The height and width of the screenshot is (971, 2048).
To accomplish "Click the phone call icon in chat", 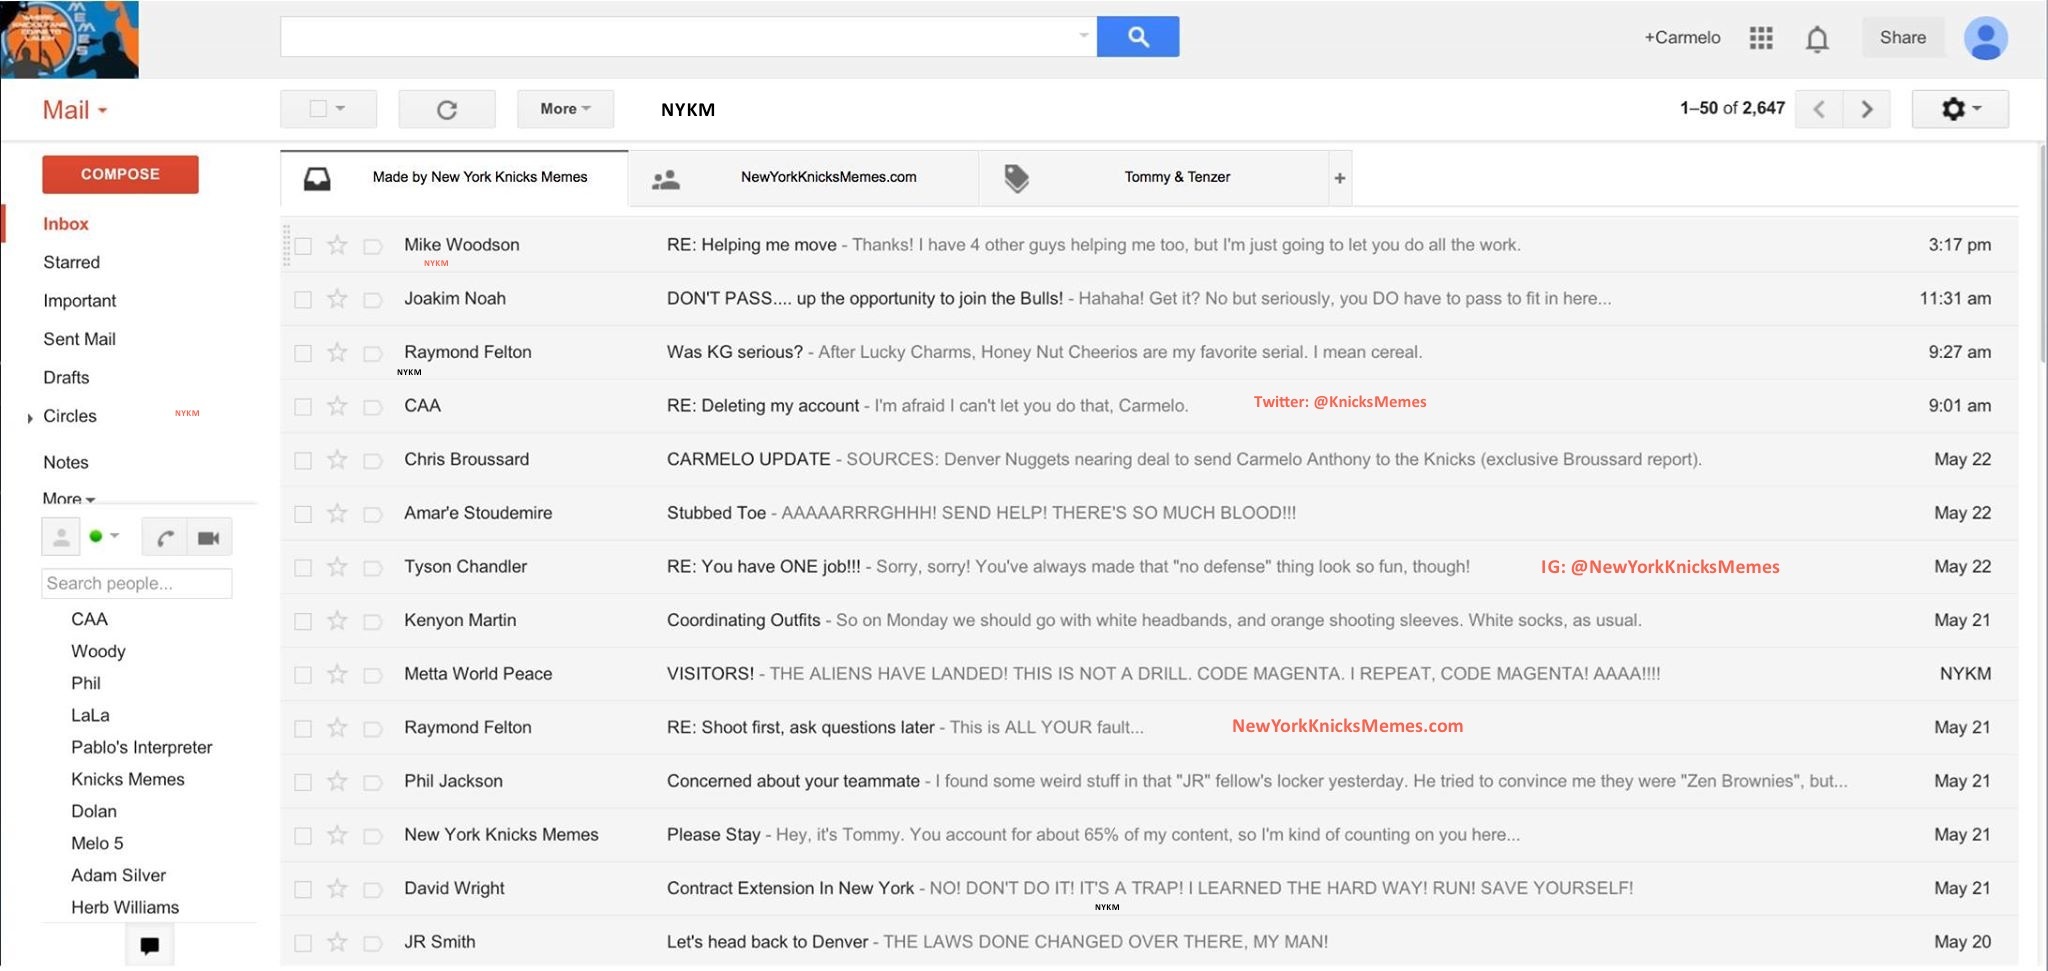I will [x=165, y=538].
